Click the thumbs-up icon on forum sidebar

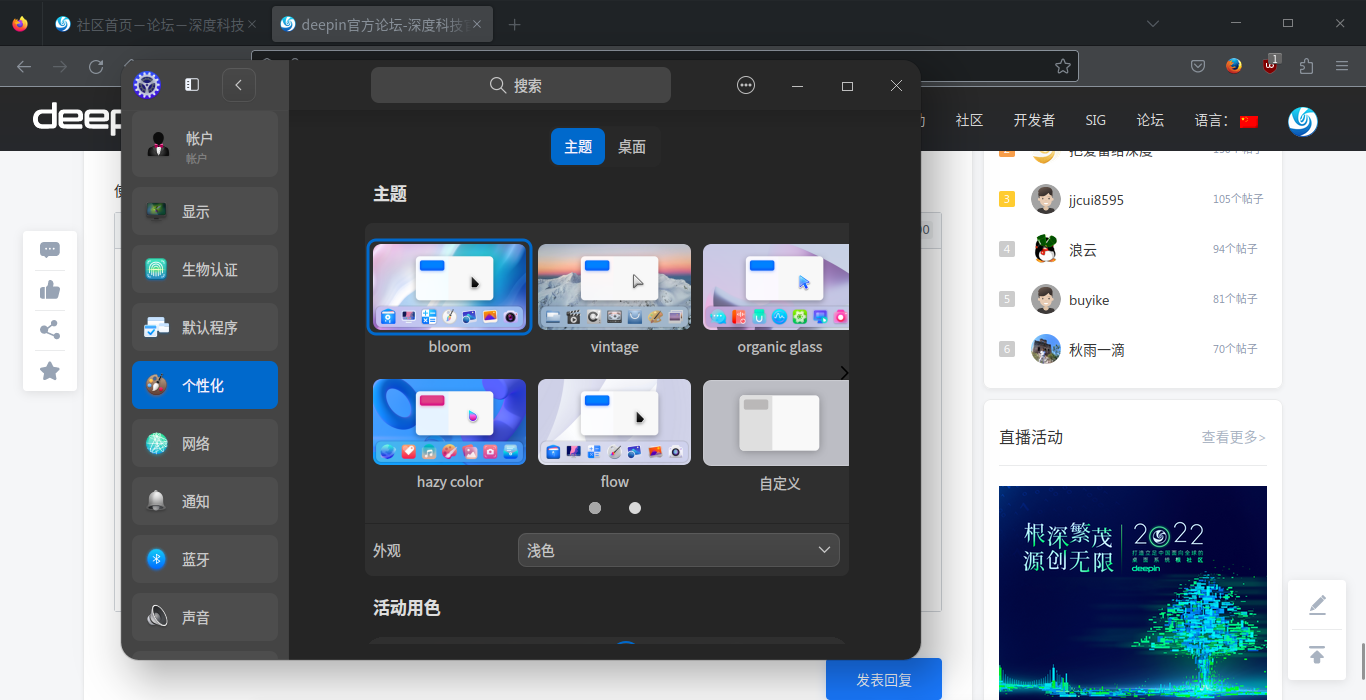(49, 290)
